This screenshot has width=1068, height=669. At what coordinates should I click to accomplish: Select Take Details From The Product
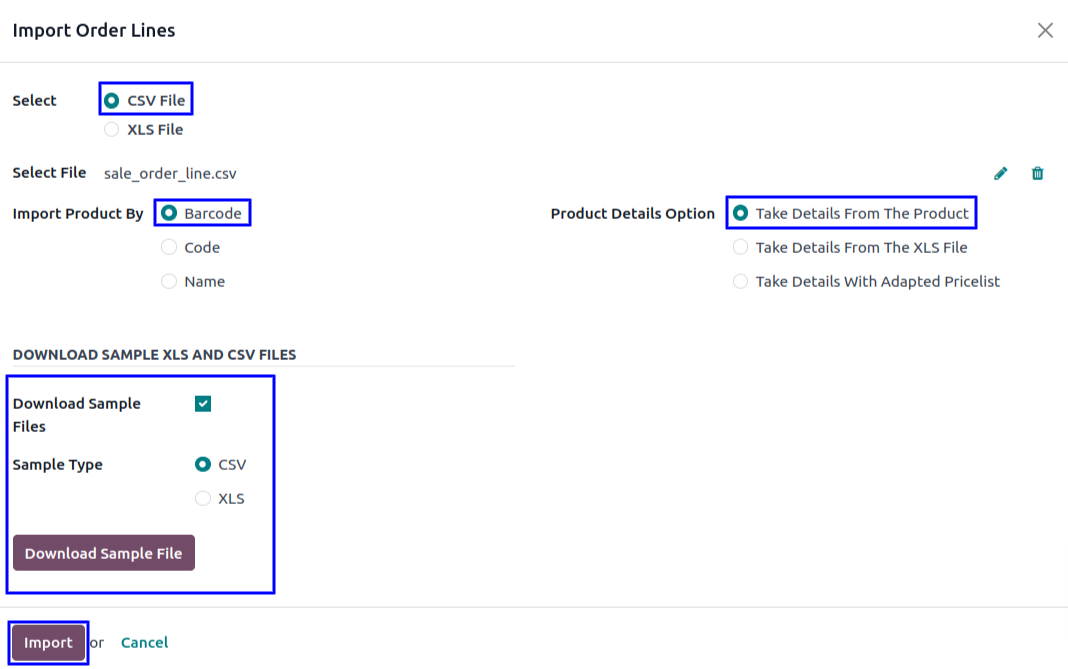740,213
